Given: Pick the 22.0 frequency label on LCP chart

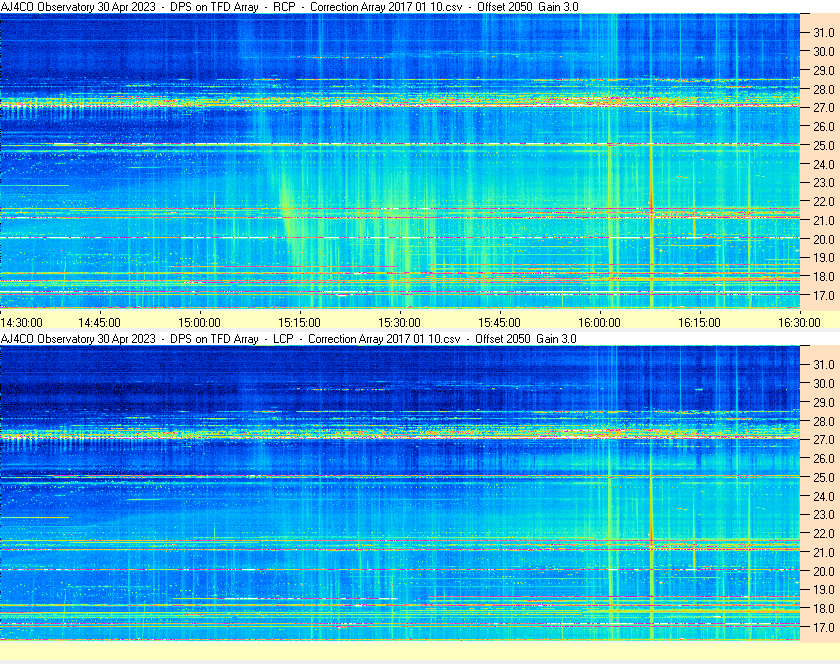Looking at the screenshot, I should point(824,533).
